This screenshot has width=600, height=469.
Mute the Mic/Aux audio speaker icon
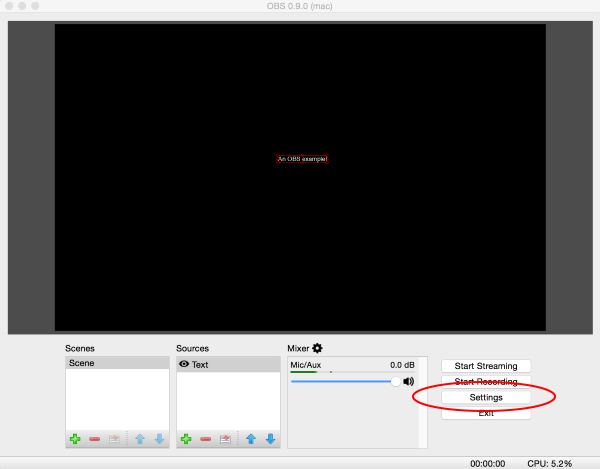click(x=409, y=381)
